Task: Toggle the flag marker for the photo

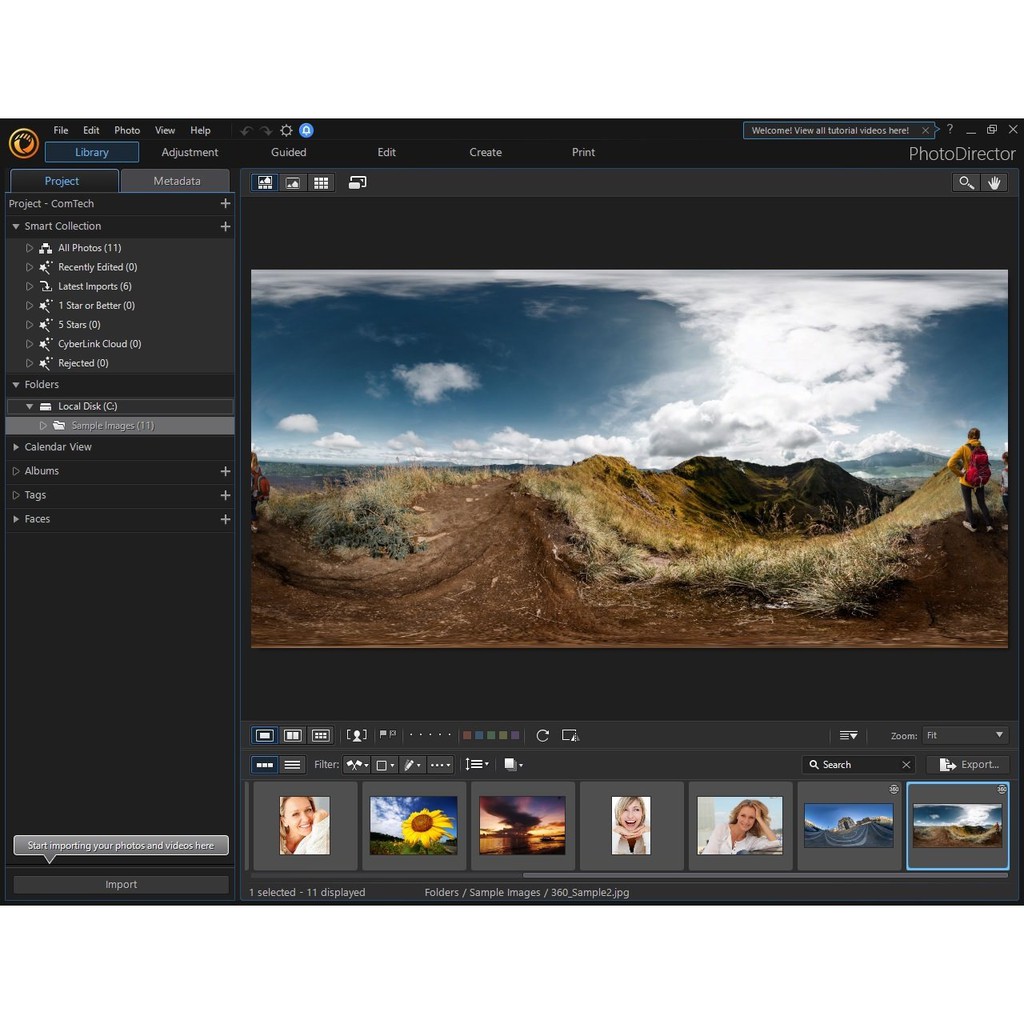Action: tap(384, 735)
